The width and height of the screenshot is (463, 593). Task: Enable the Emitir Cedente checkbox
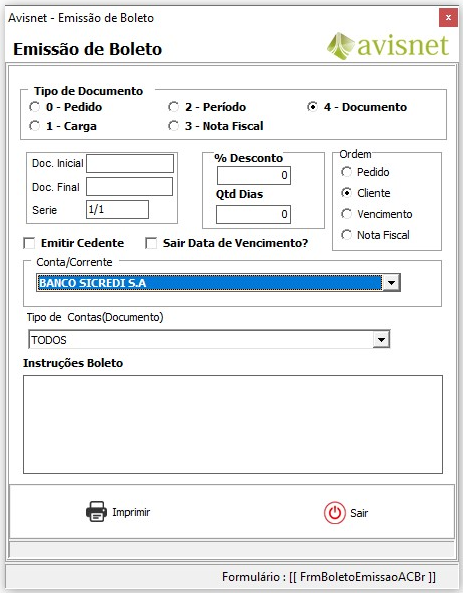click(29, 243)
